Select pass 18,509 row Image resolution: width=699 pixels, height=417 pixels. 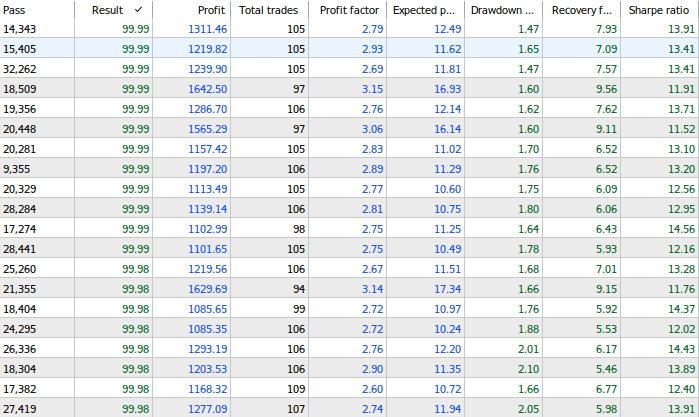tap(350, 89)
